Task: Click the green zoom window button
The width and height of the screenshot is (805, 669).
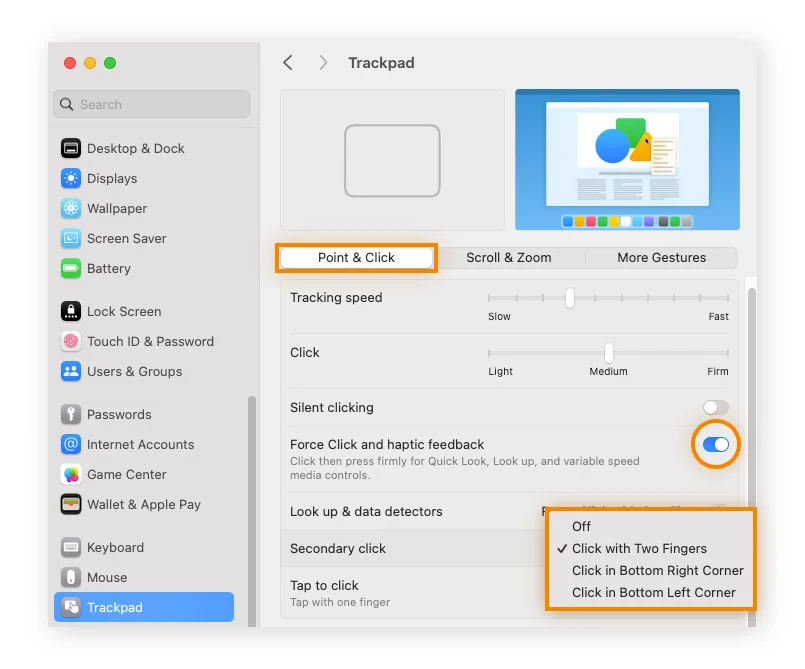Action: pos(110,63)
